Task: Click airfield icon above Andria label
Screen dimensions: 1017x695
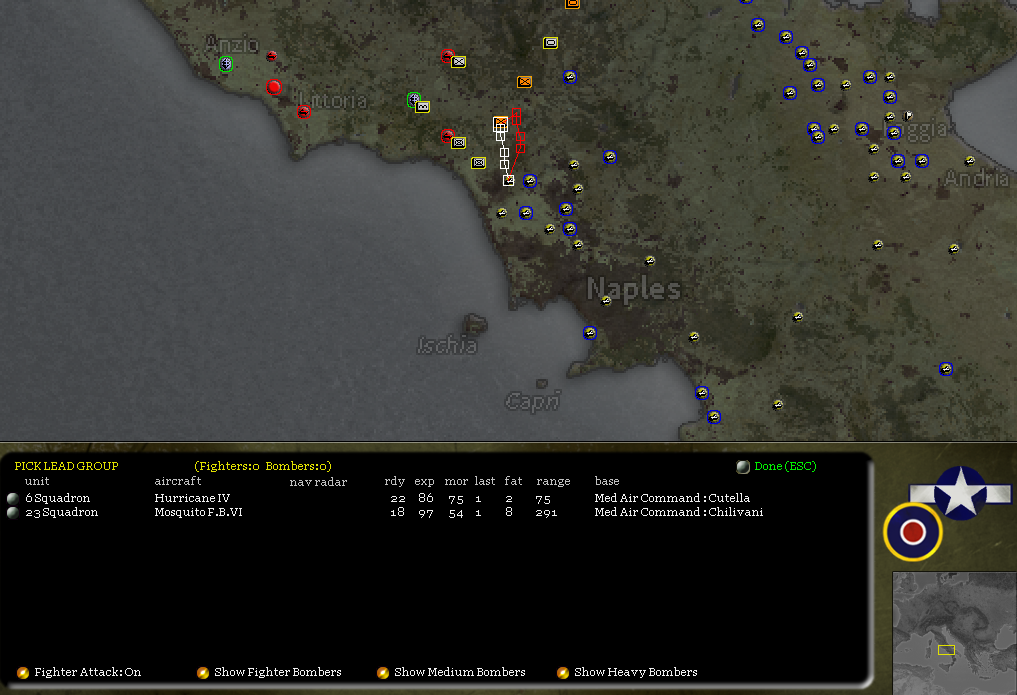Action: coord(970,161)
